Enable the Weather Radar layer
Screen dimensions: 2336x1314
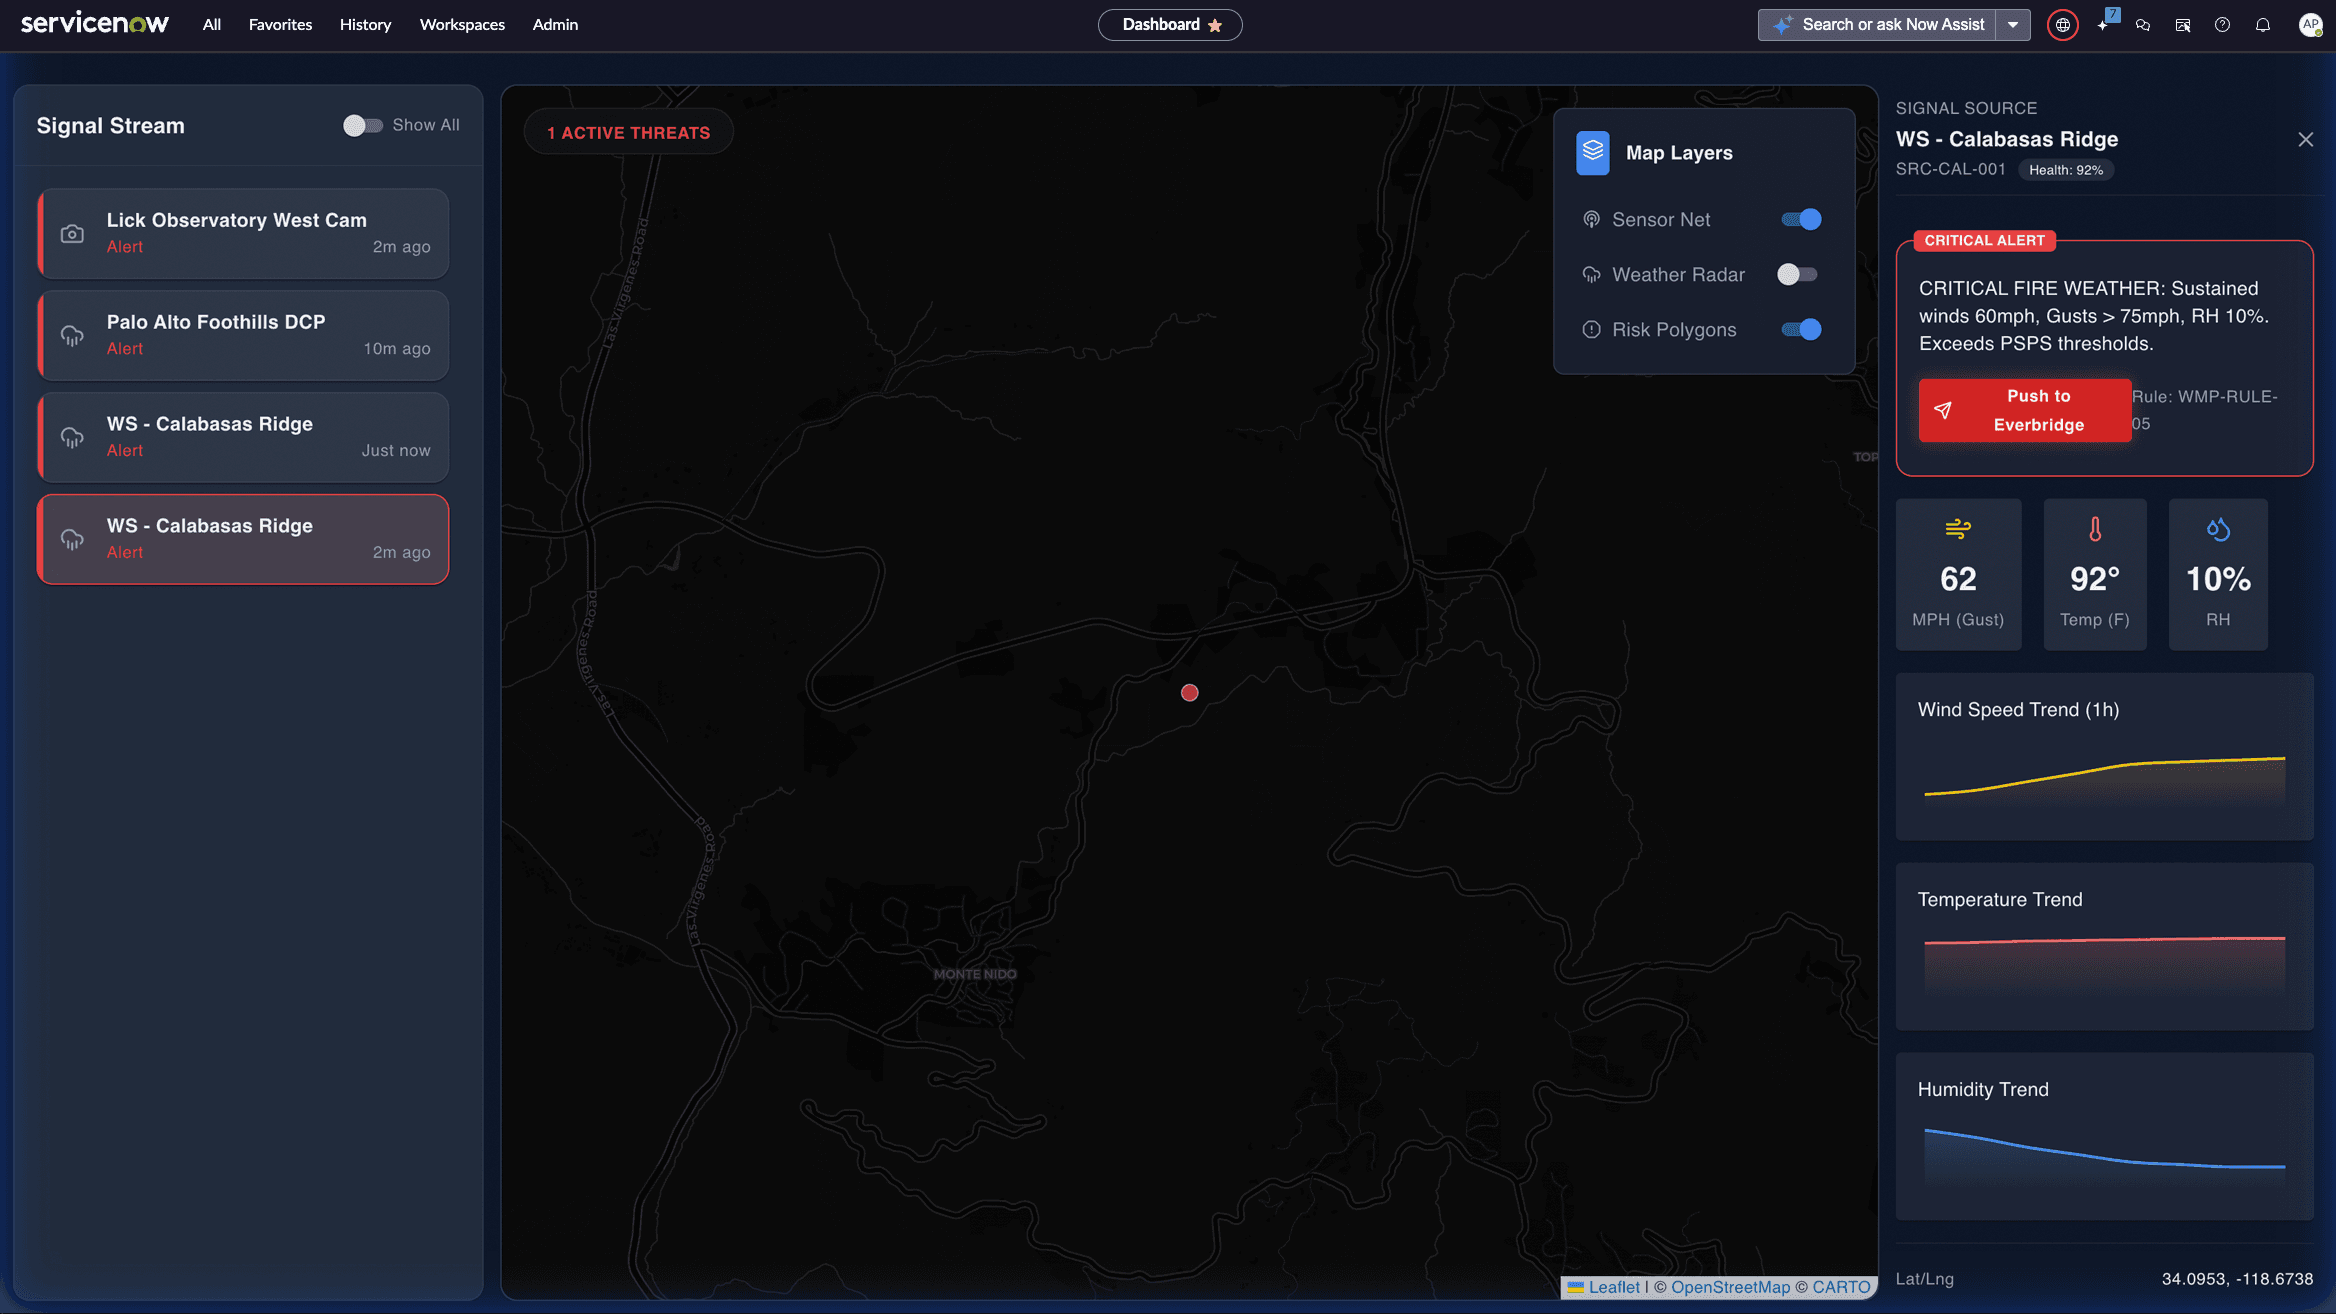(1797, 274)
